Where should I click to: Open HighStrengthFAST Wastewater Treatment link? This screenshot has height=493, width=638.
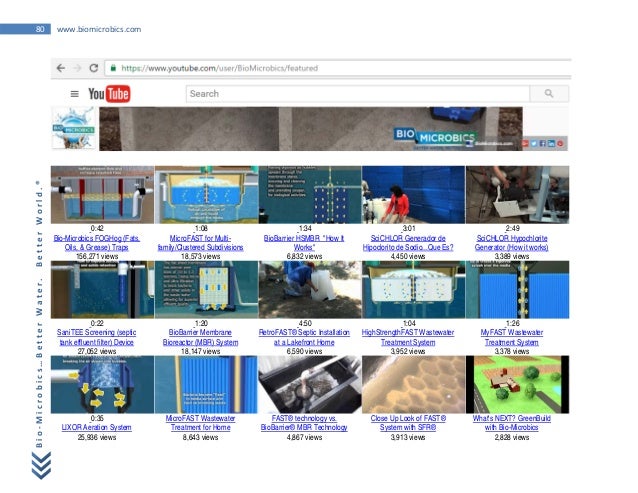point(408,337)
